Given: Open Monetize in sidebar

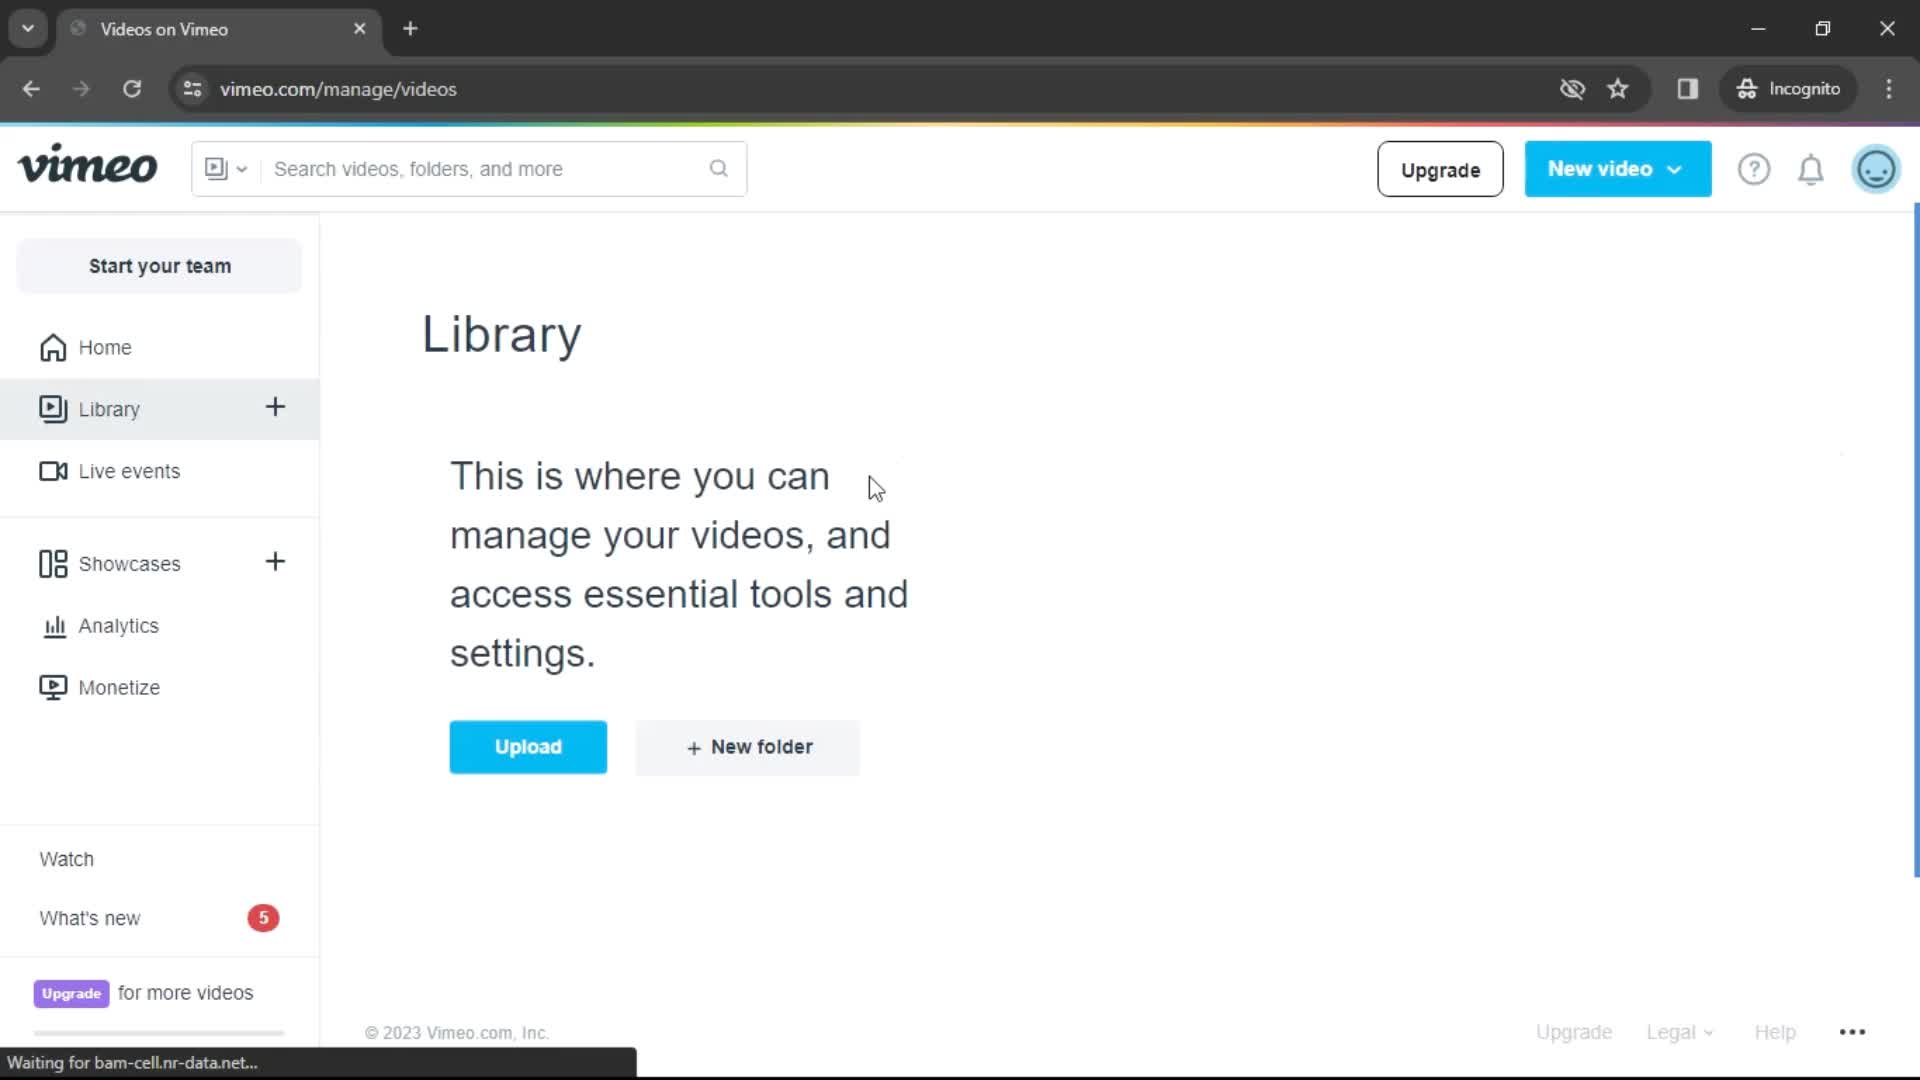Looking at the screenshot, I should tap(160, 688).
